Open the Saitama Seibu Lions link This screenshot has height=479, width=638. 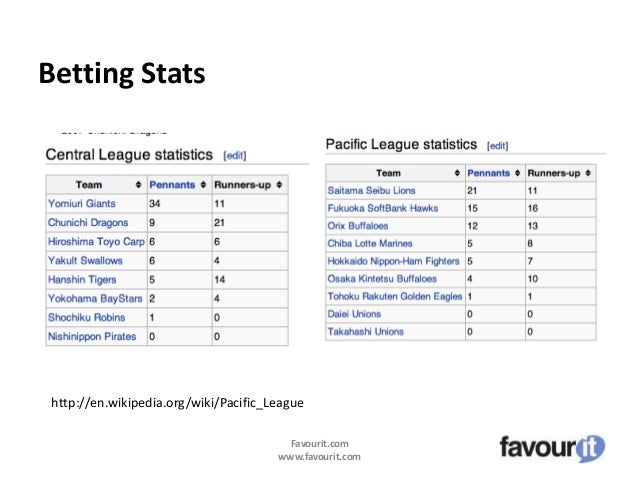371,190
